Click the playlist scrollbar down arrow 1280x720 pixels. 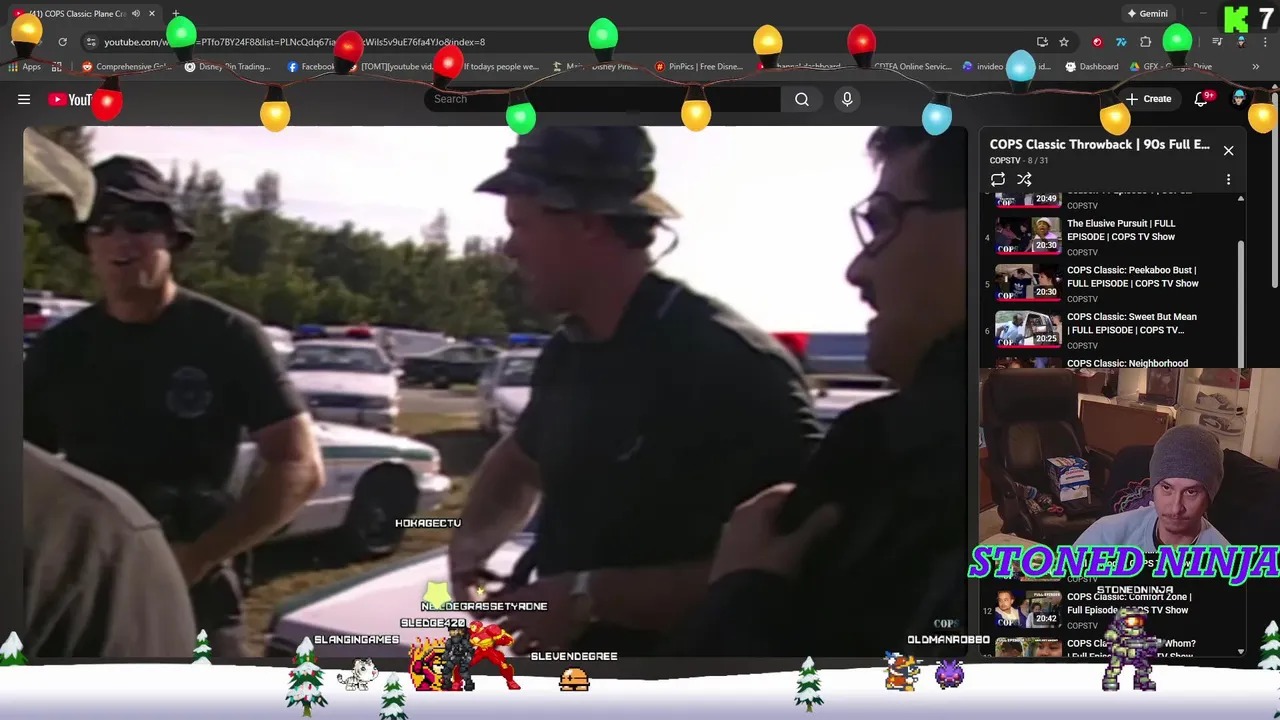click(x=1241, y=651)
